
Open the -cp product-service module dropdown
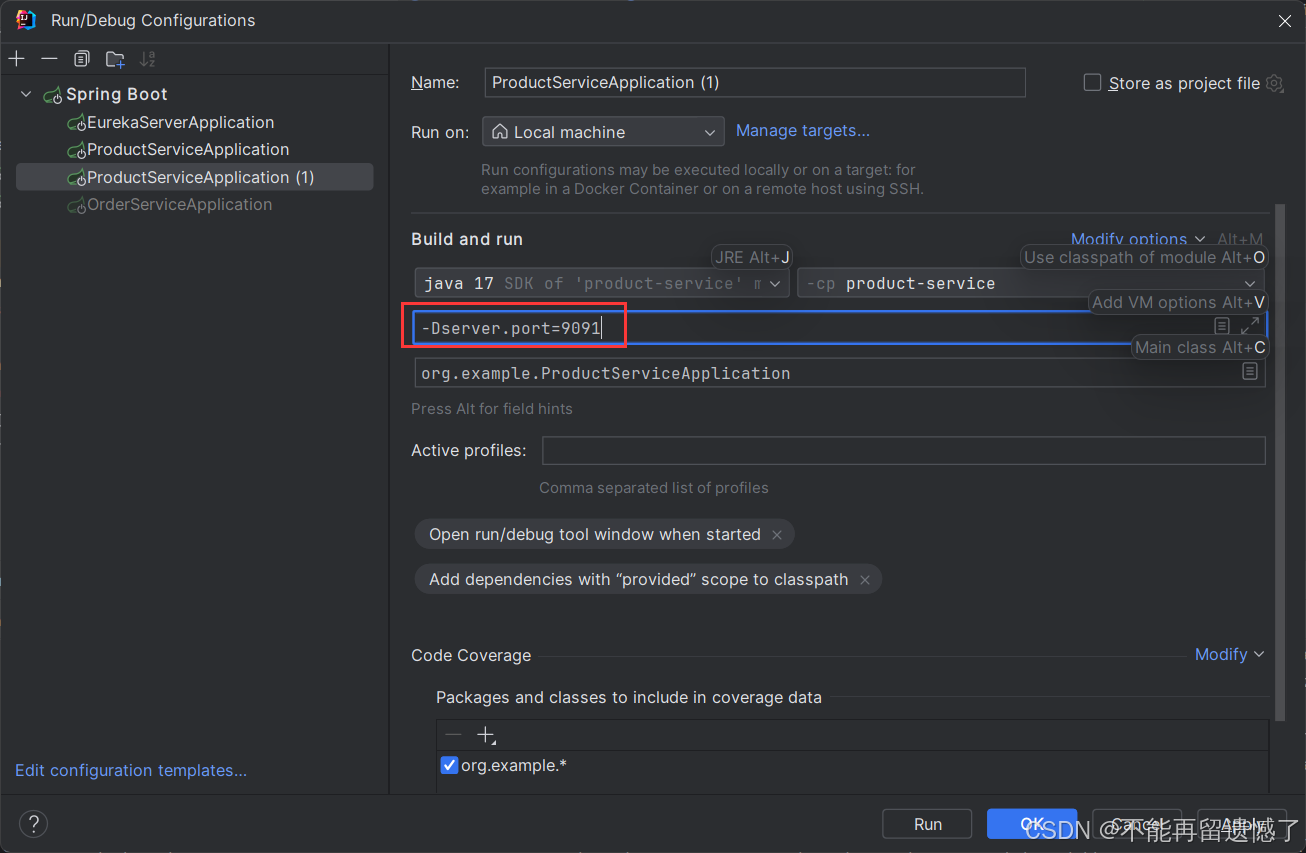[x=1030, y=283]
